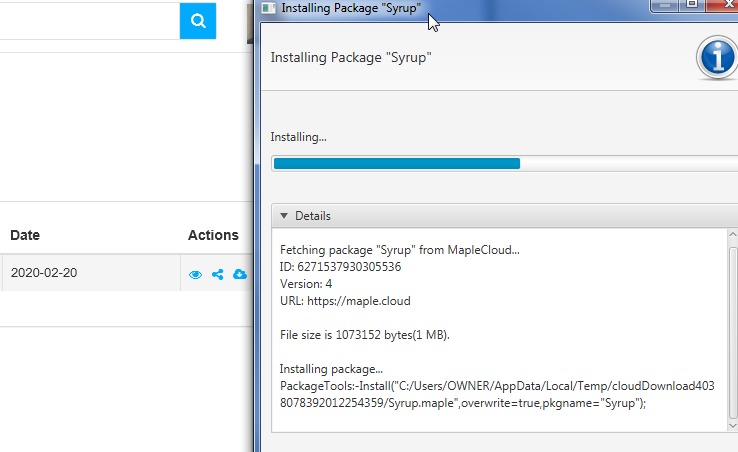Download the 2020-02-20 entry via cloud icon
The image size is (738, 452).
coord(240,274)
